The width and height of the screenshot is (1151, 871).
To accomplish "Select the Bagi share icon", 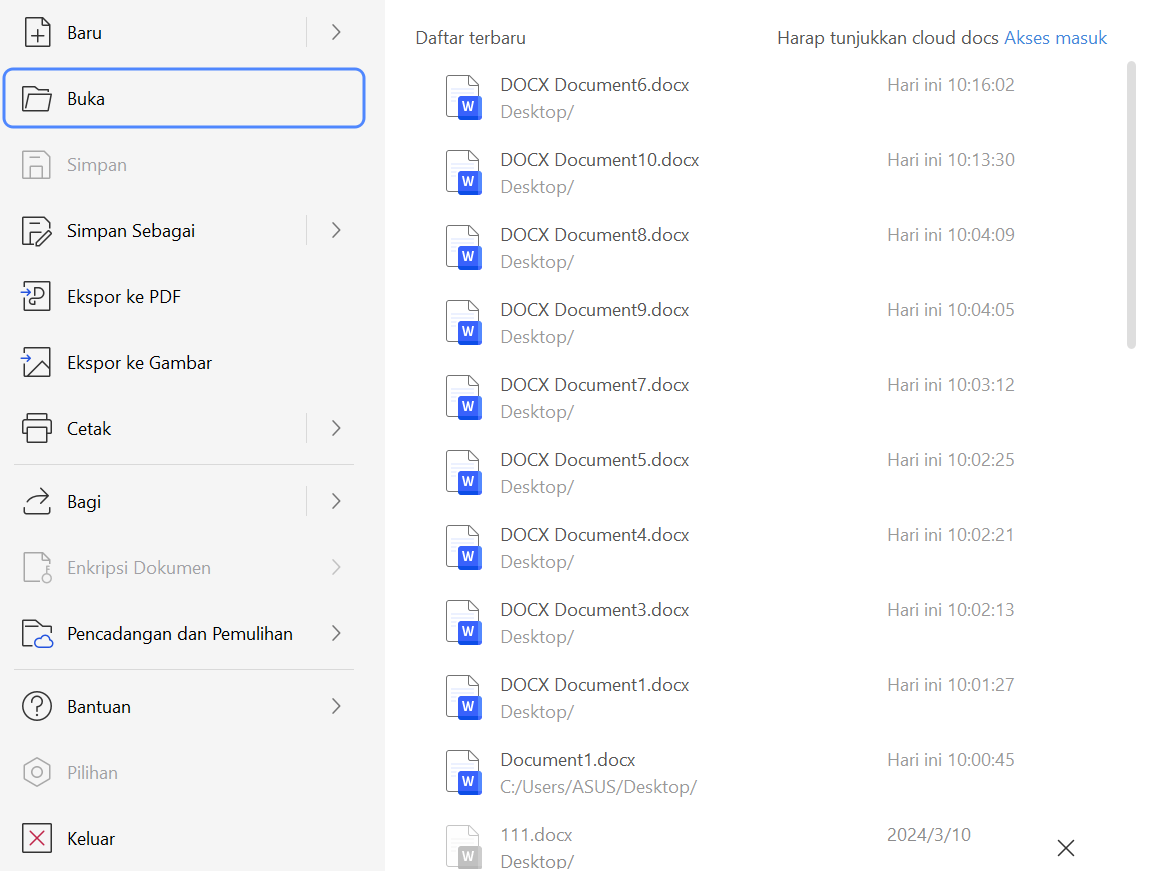I will [x=36, y=501].
